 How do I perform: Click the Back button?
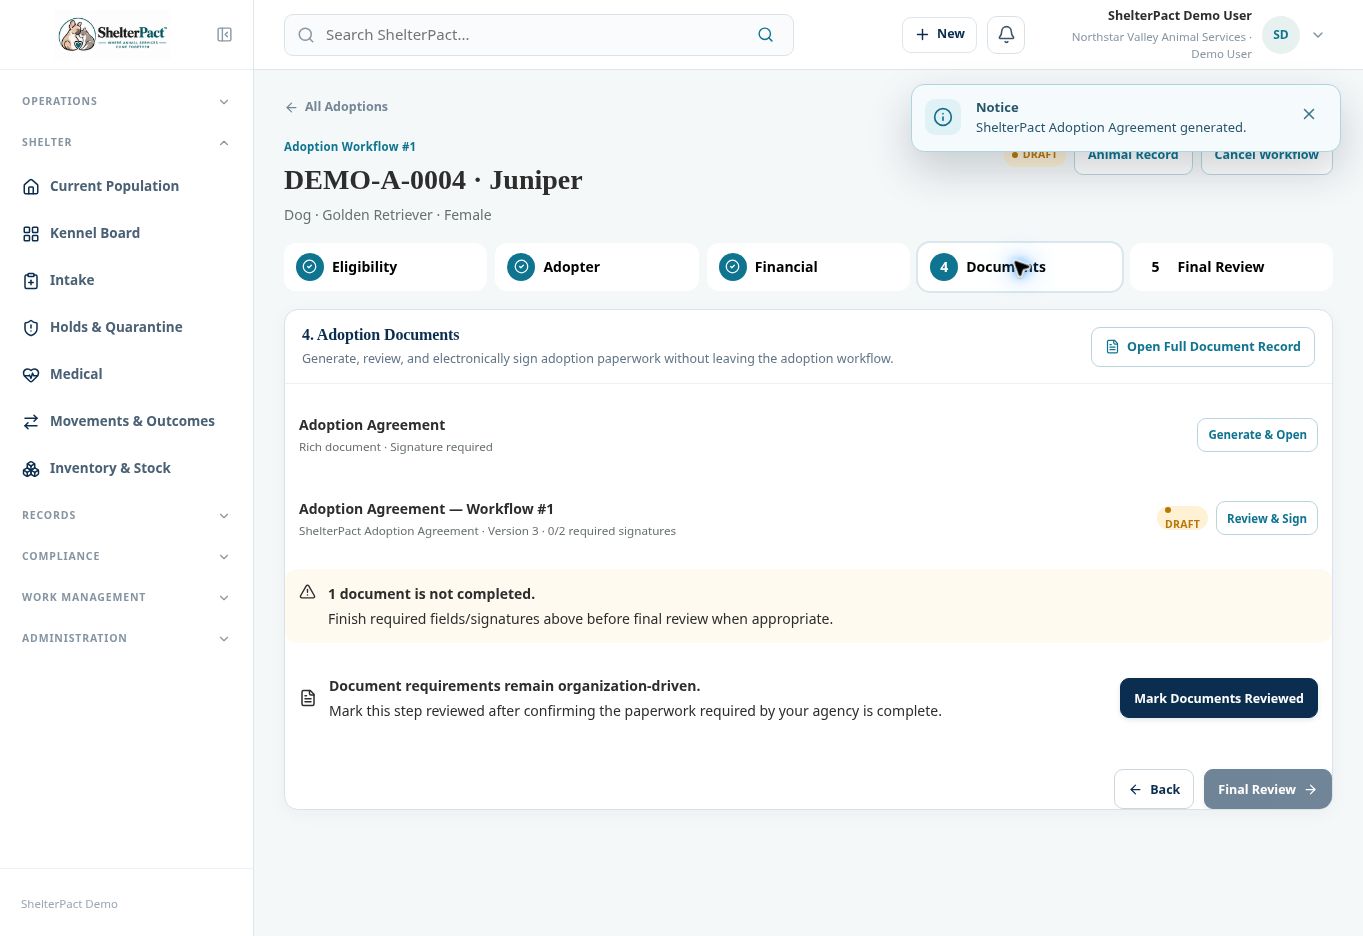1154,789
